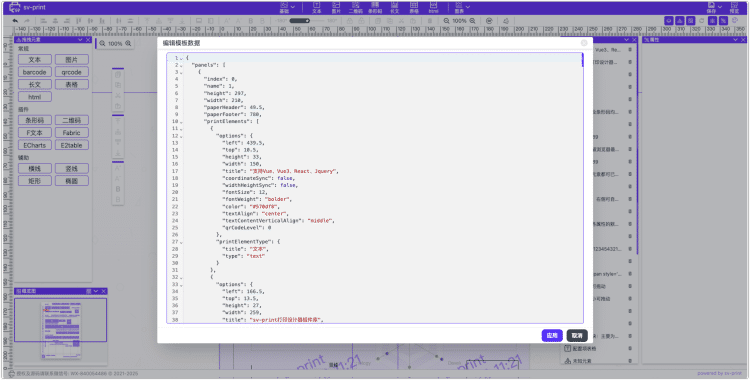Click canvas zoom-in icon beside 100% in floating bar
750x380 pixels.
pos(128,44)
